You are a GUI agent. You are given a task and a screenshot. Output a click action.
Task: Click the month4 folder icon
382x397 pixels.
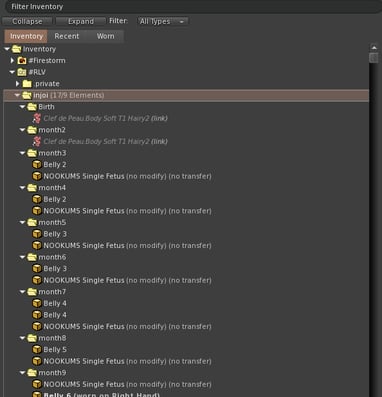[x=32, y=188]
